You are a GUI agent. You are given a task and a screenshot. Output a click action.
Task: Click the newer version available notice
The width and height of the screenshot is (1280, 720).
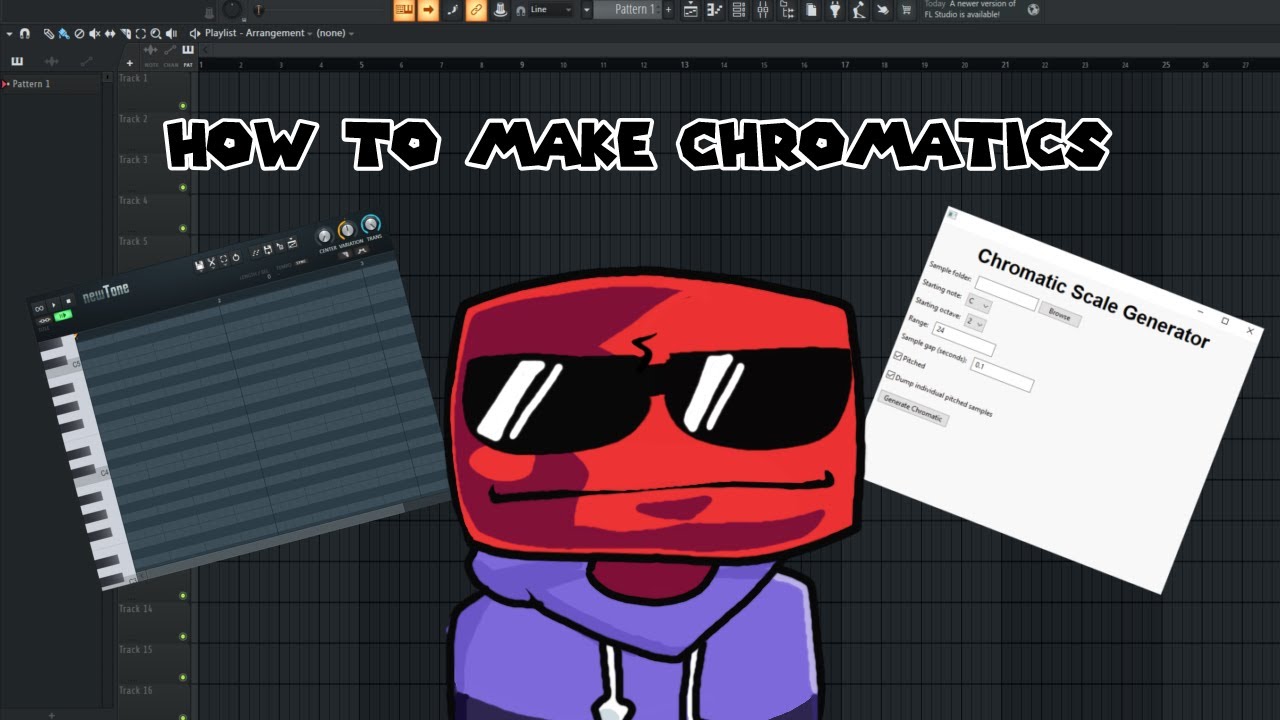pyautogui.click(x=970, y=10)
